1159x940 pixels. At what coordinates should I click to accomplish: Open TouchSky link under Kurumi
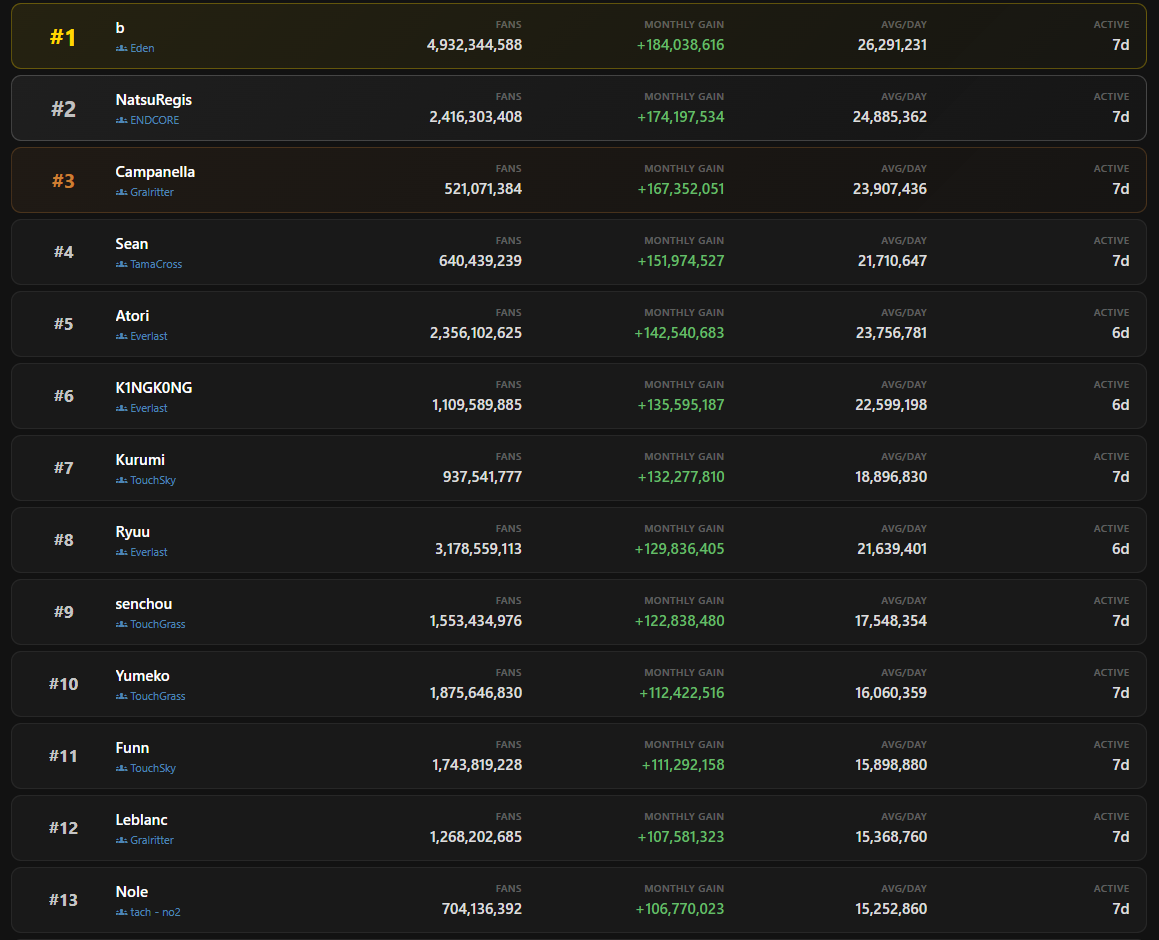click(x=153, y=480)
